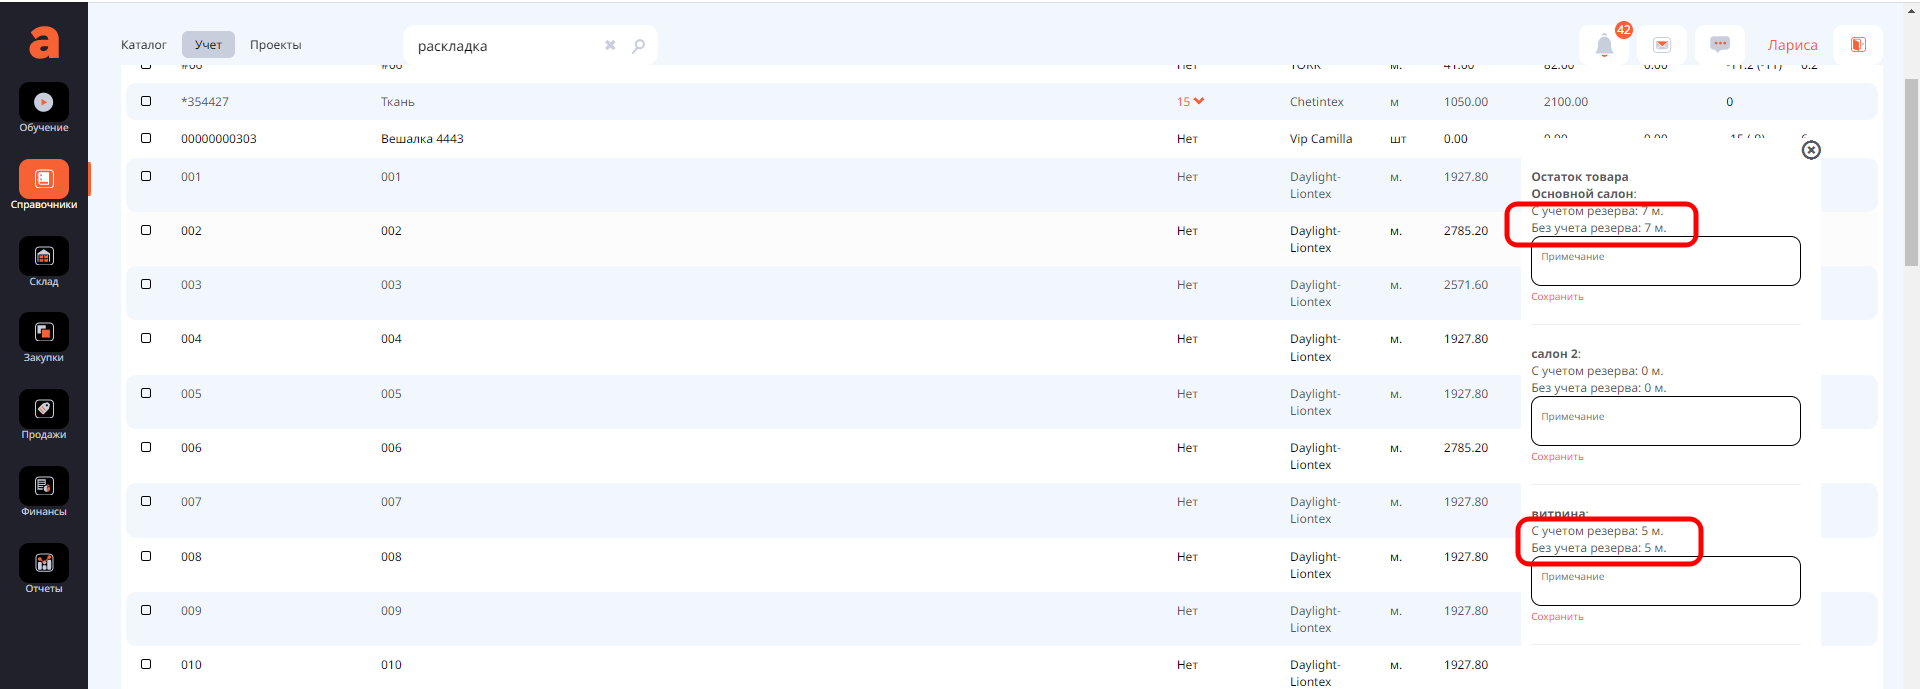1920x689 pixels.
Task: Switch to the Проекты tab
Action: click(x=275, y=45)
